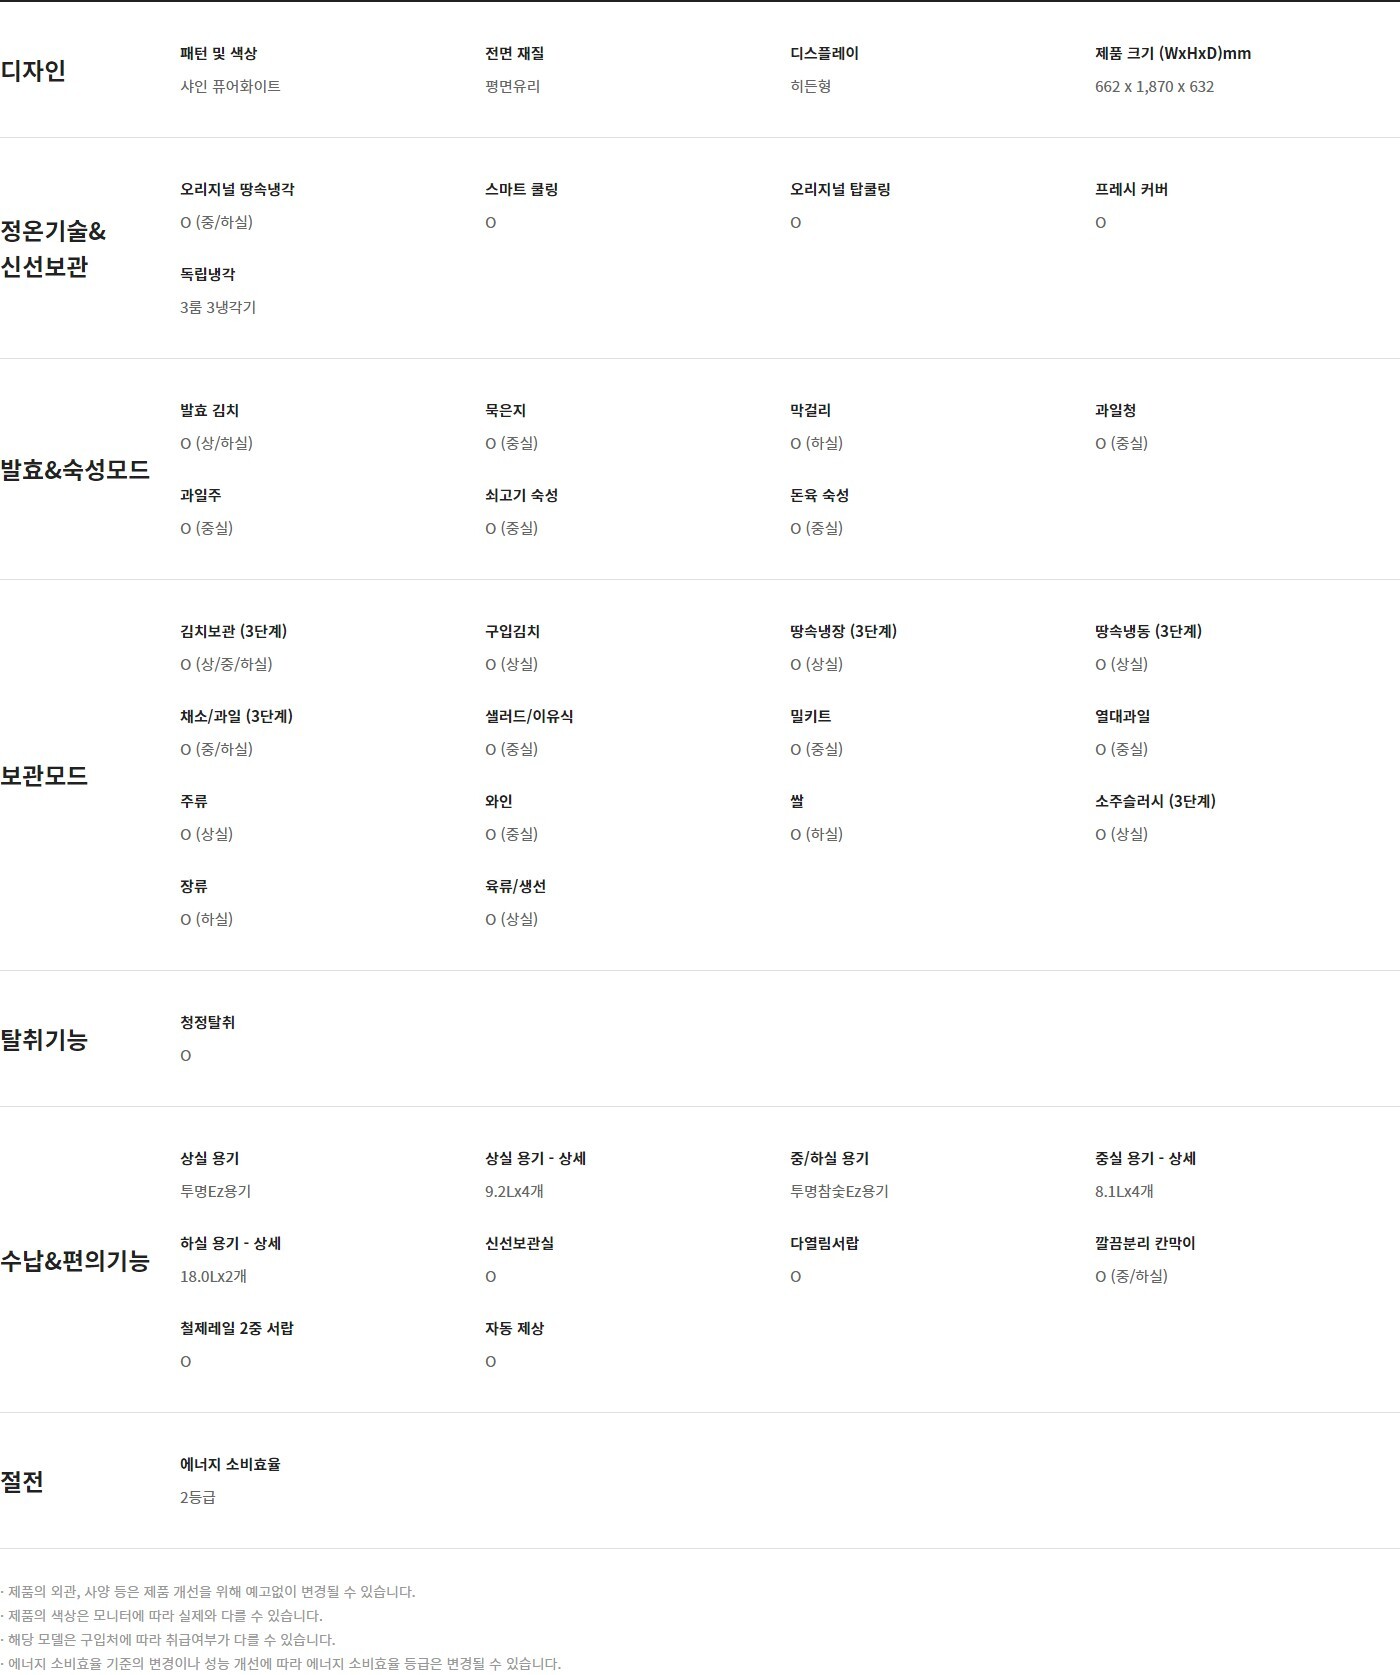Select the 철제레일 2중 서랍 label
The width and height of the screenshot is (1400, 1675).
(237, 1328)
